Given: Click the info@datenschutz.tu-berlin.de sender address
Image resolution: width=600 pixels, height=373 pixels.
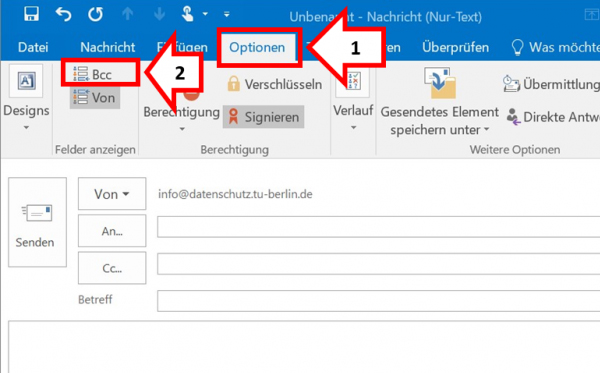Looking at the screenshot, I should [235, 194].
